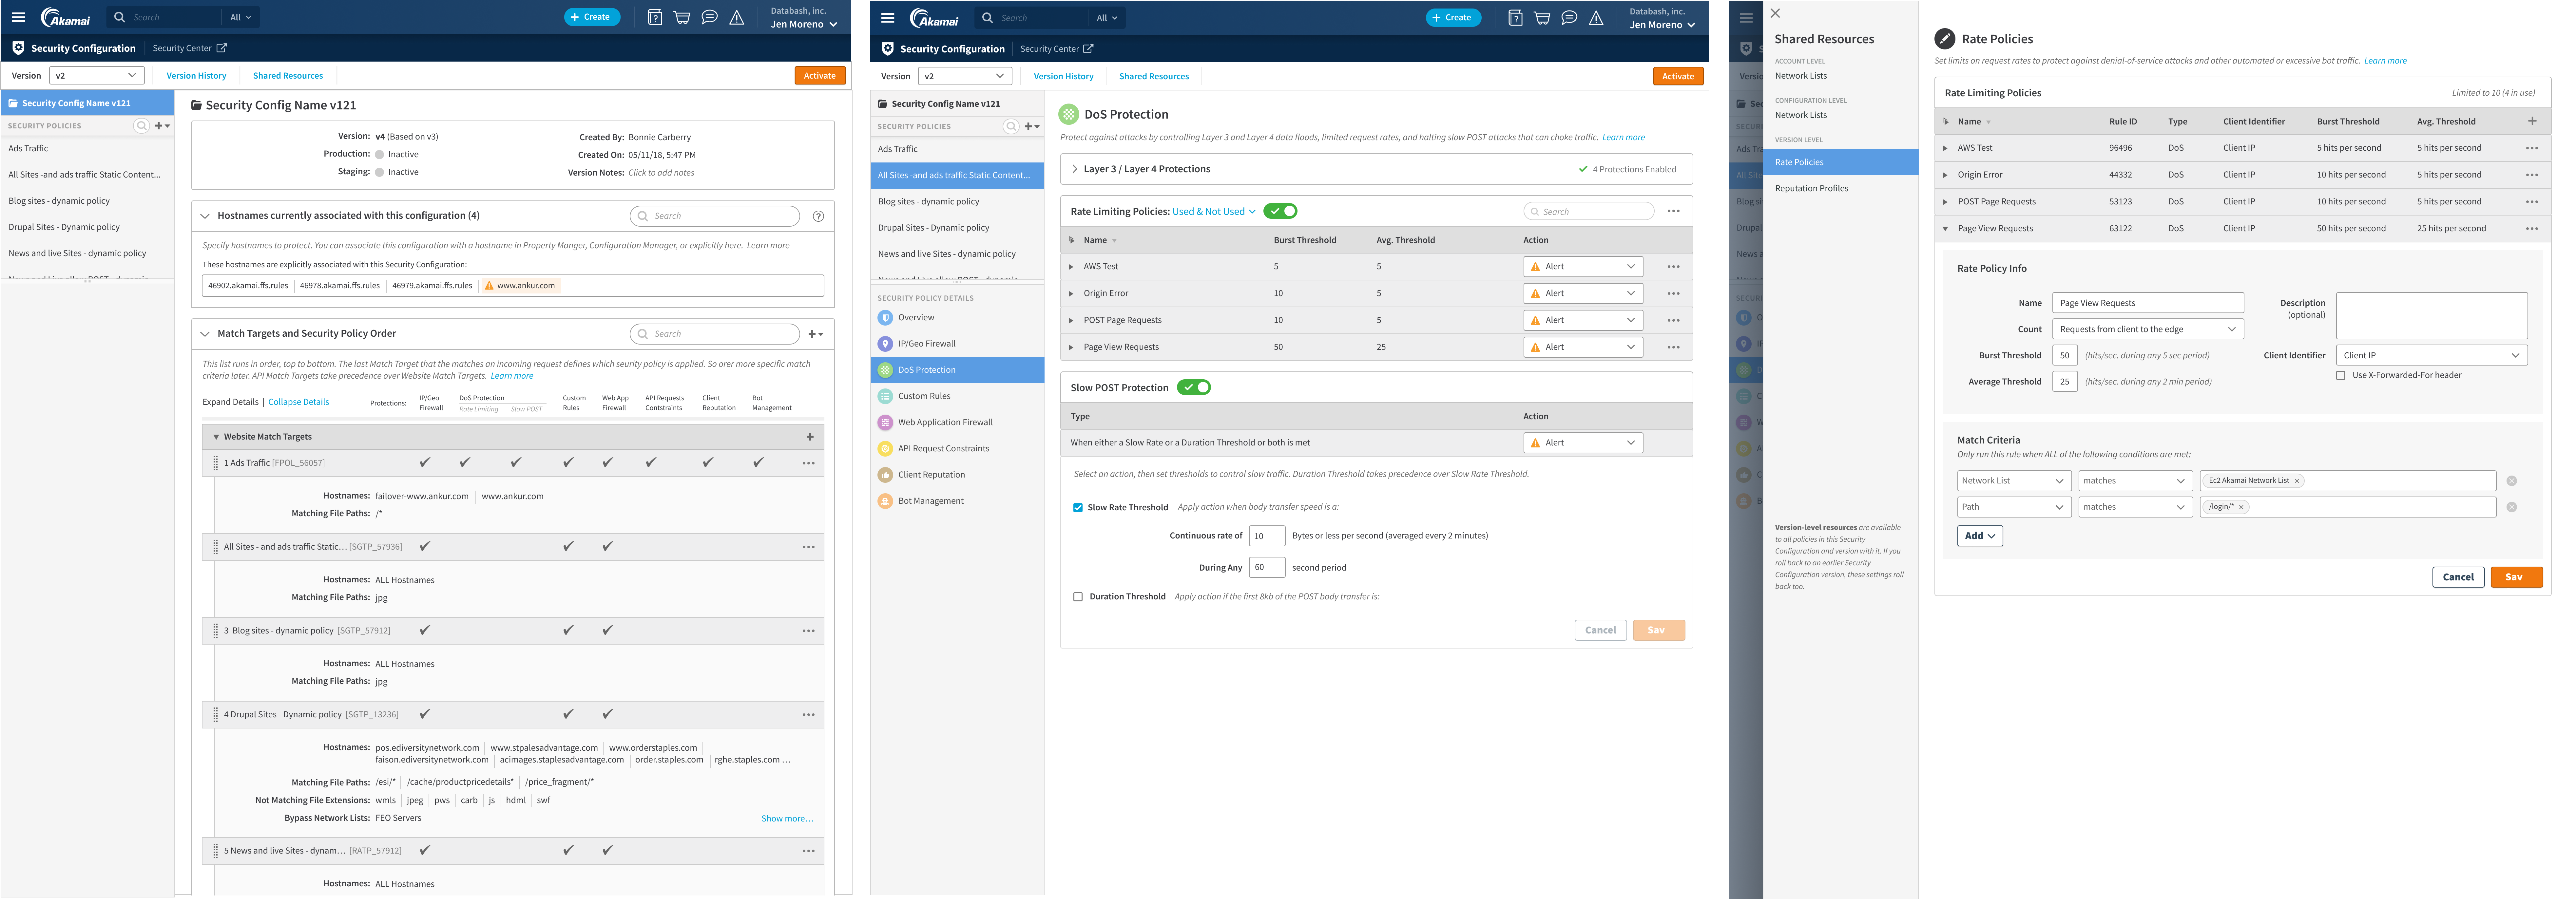The width and height of the screenshot is (2576, 904).
Task: Click Cancel in Rate Policies editor
Action: pyautogui.click(x=2458, y=577)
